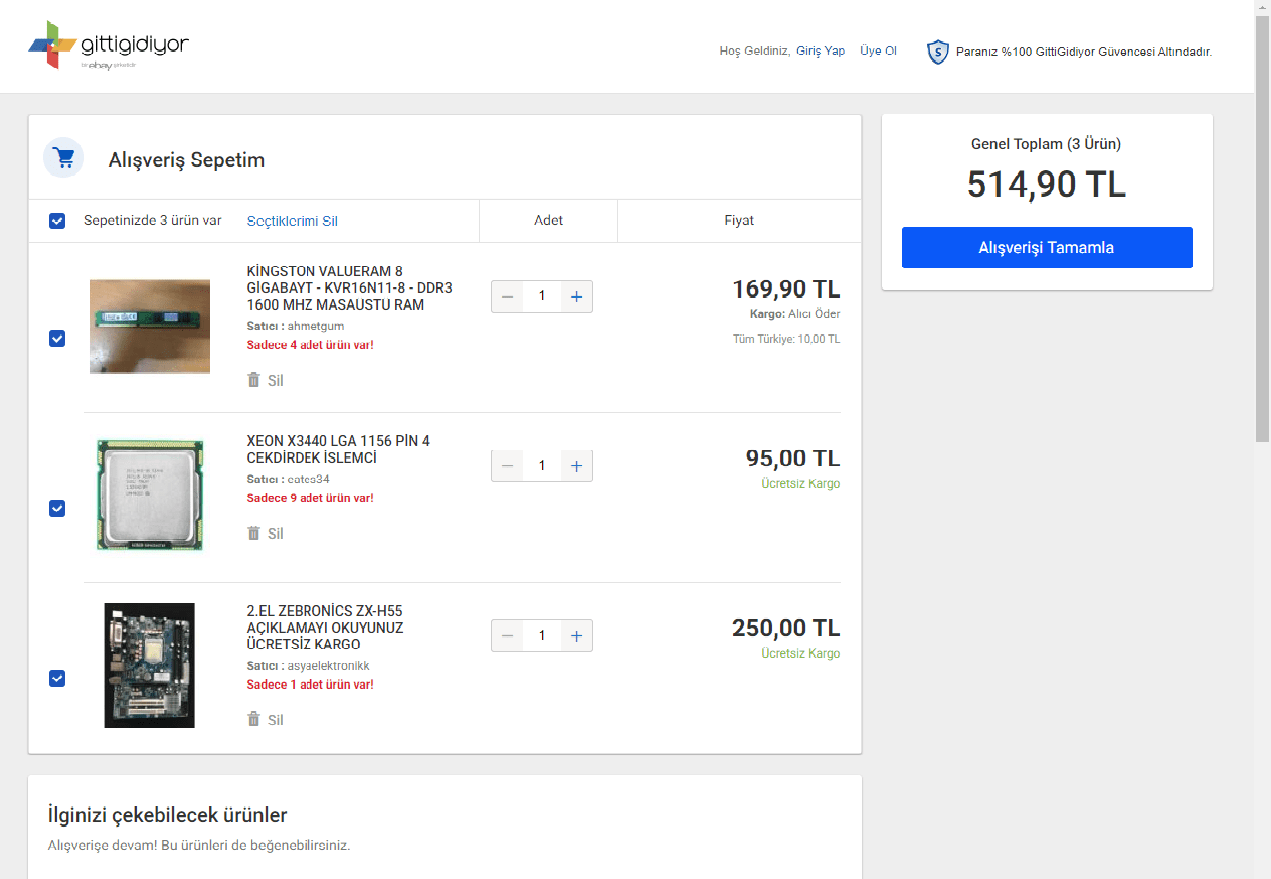Click trash icon for Kingston RAM
Image resolution: width=1271 pixels, height=879 pixels.
click(254, 380)
